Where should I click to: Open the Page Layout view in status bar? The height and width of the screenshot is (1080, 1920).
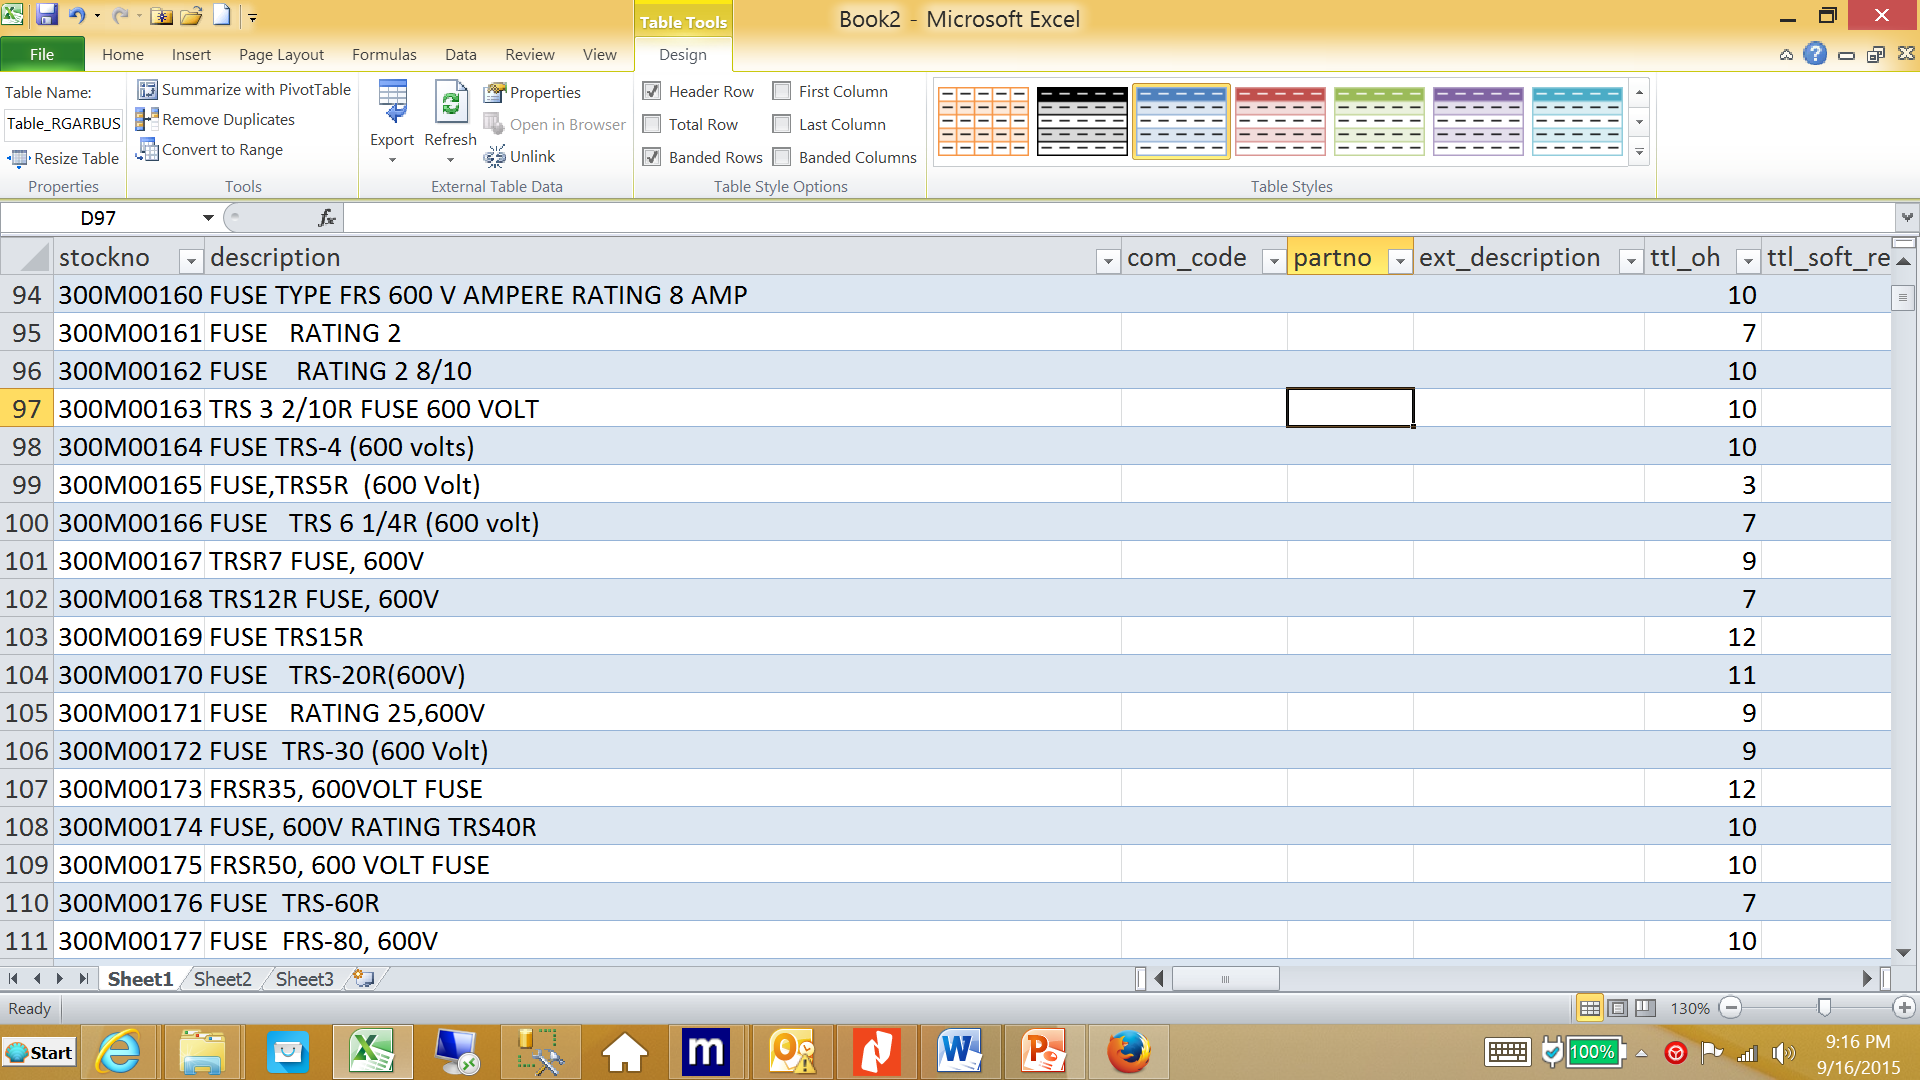click(1617, 1008)
